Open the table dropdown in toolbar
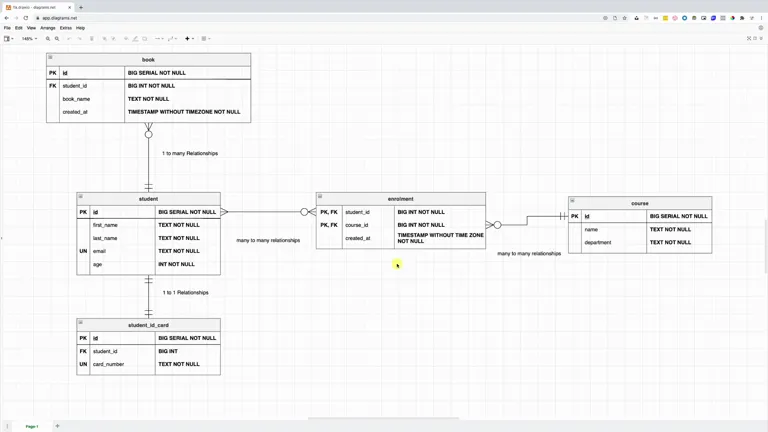The height and width of the screenshot is (432, 768). click(206, 39)
